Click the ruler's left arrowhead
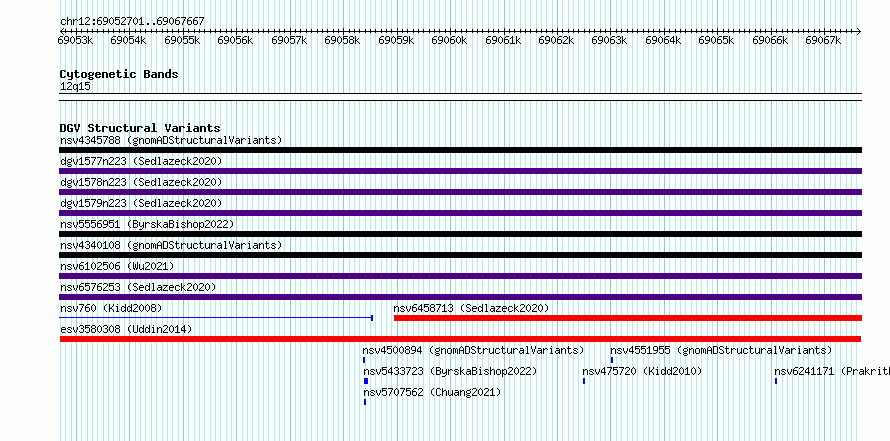This screenshot has width=890, height=441. click(x=62, y=31)
